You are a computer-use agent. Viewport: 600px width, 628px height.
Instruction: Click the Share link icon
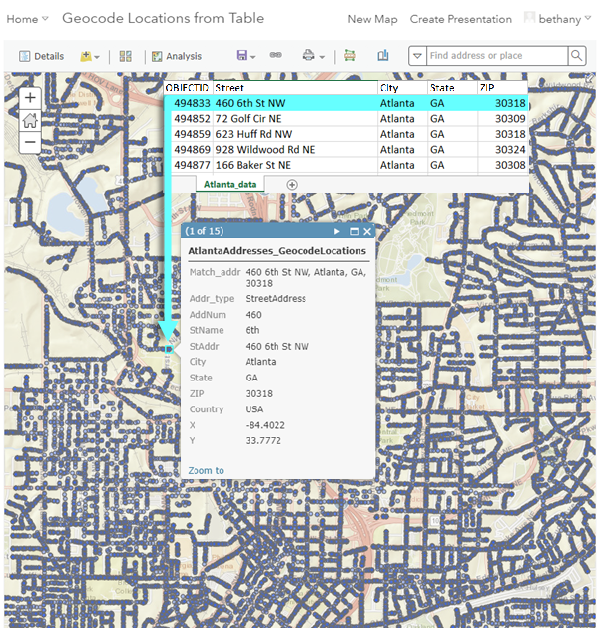coord(275,55)
